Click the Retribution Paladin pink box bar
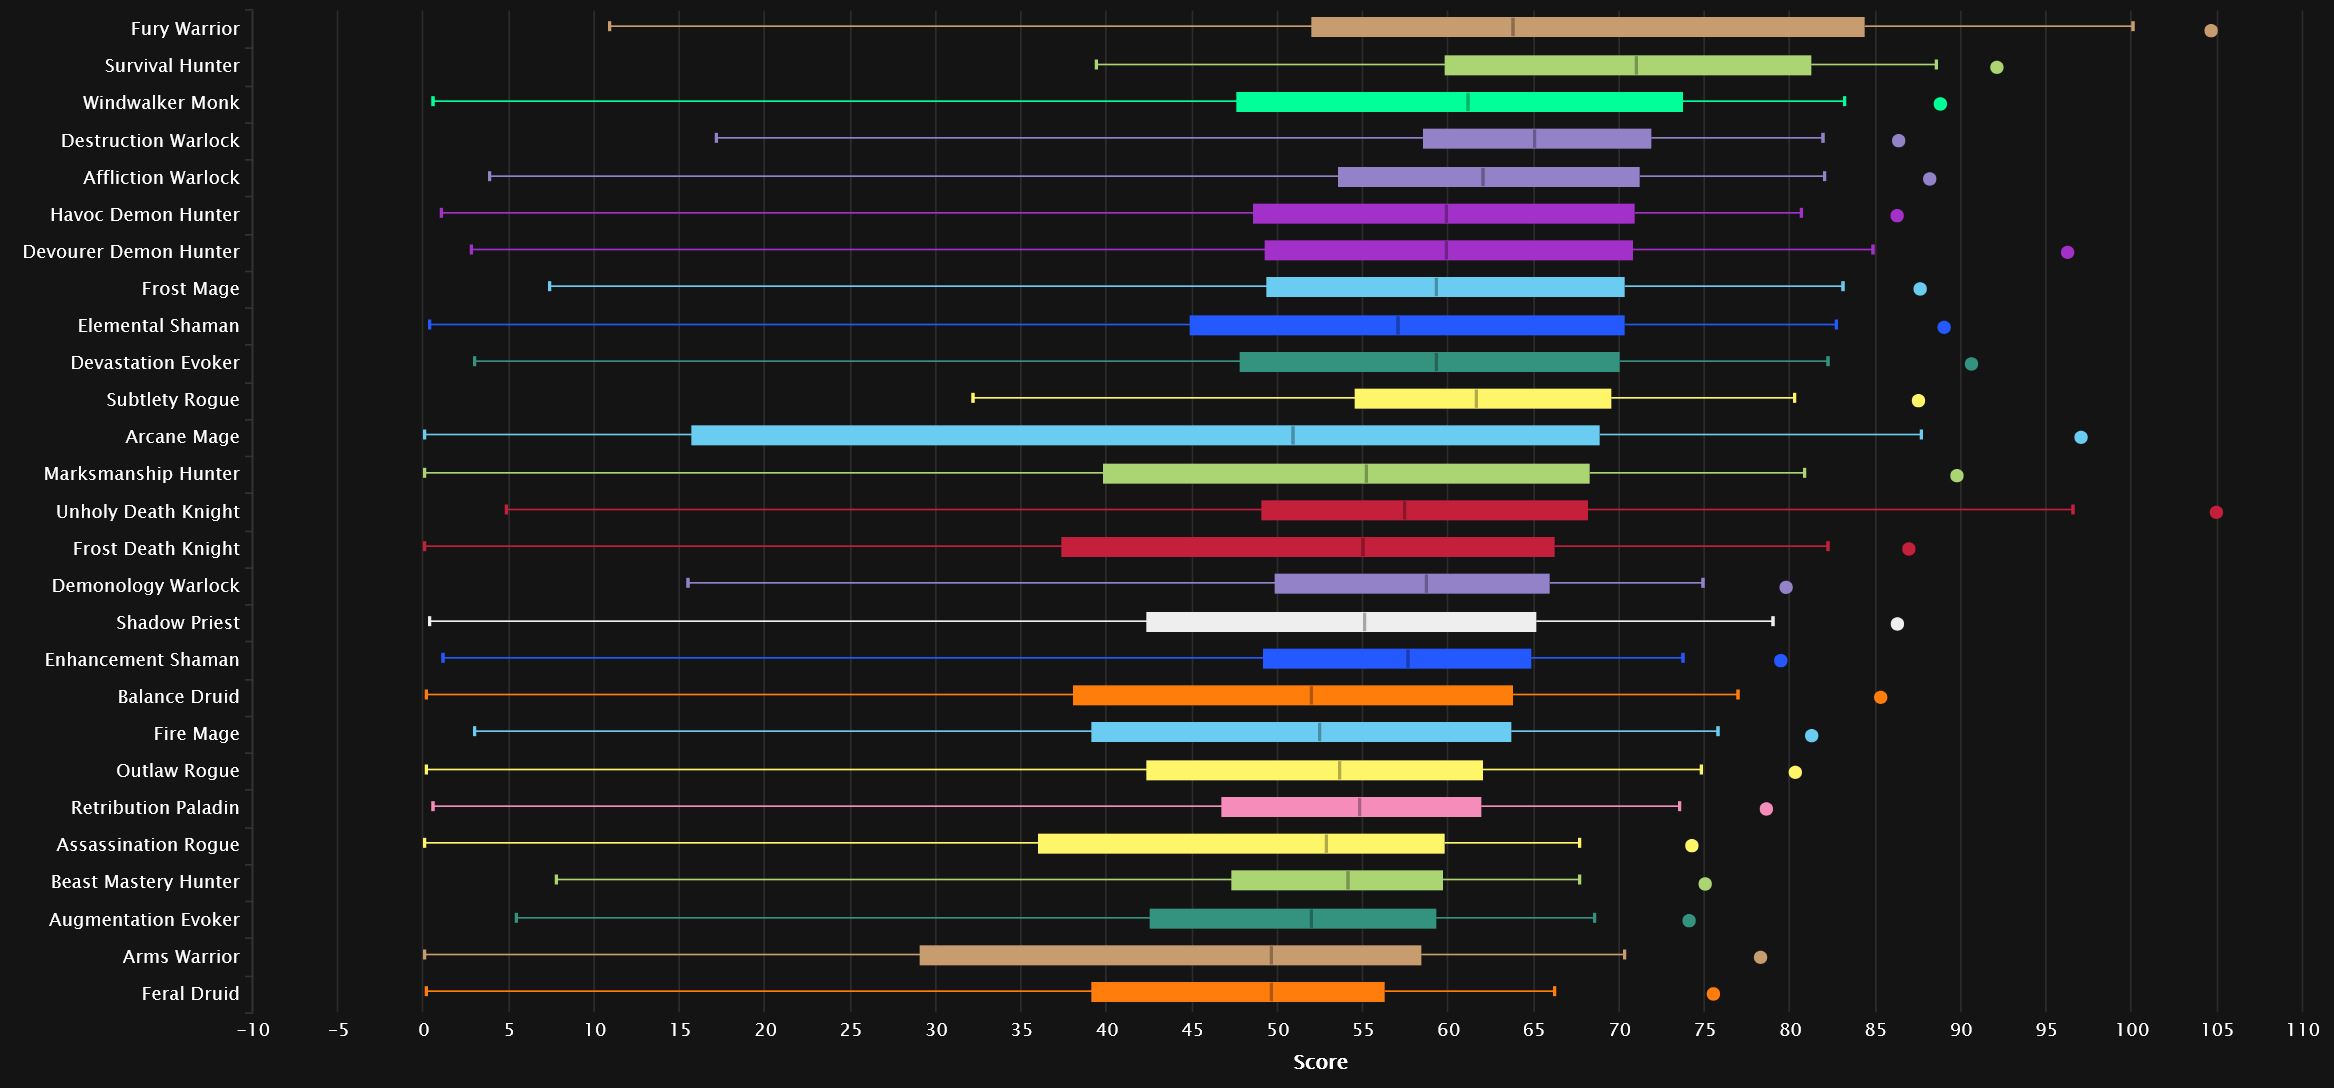This screenshot has height=1088, width=2334. [1351, 807]
